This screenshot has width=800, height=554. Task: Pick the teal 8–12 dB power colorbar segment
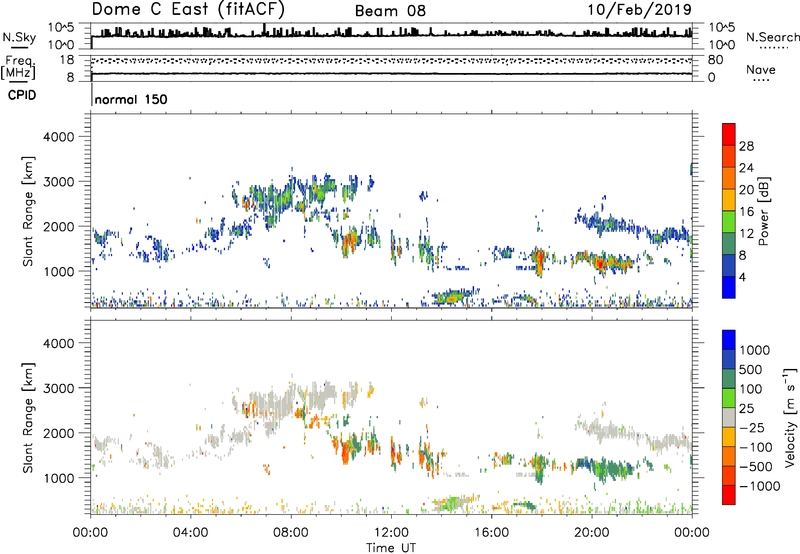point(729,244)
